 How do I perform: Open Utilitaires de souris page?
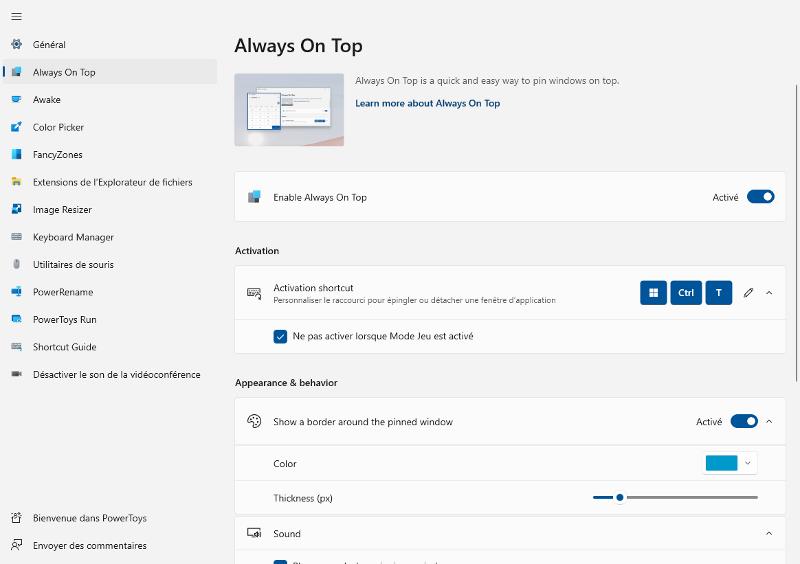pos(110,264)
